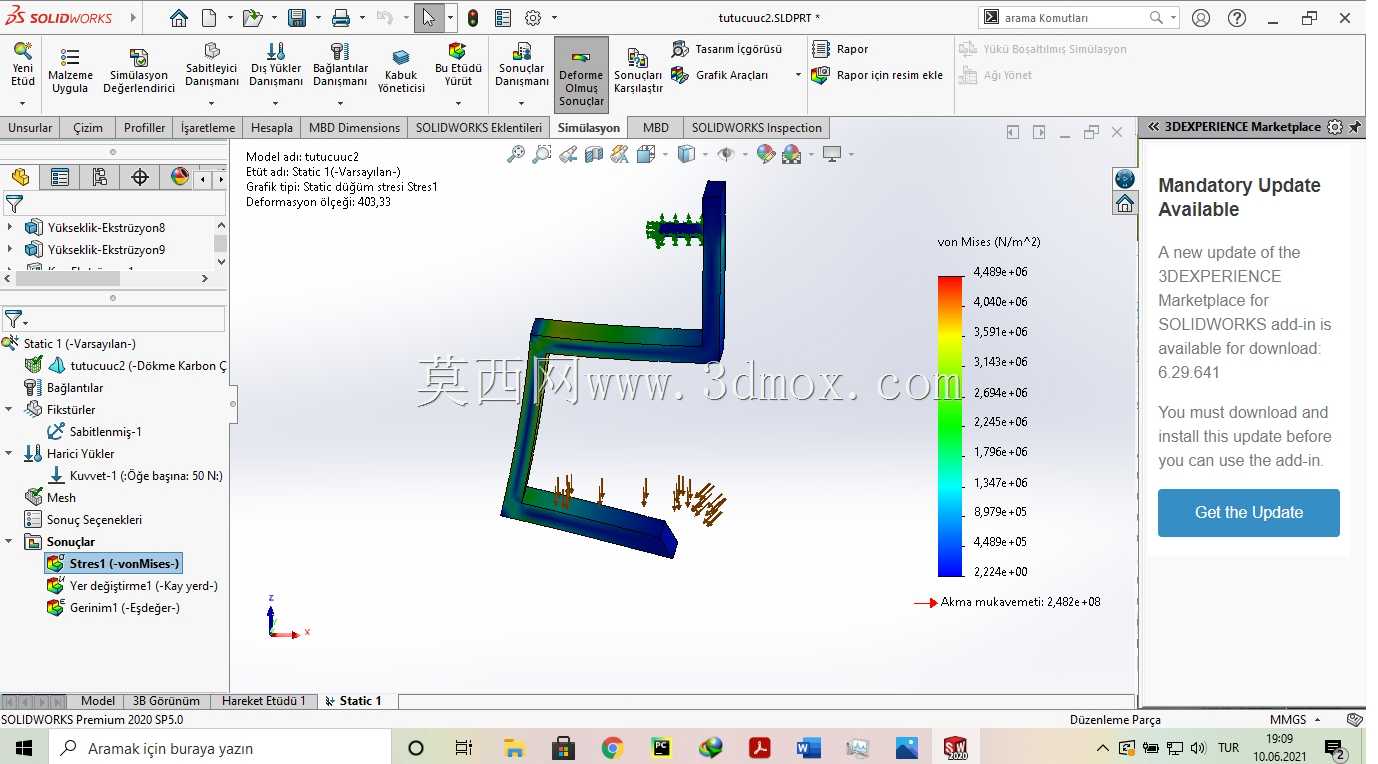The width and height of the screenshot is (1378, 764).
Task: Open the Hareket Etüdü 1 bottom tab
Action: [264, 701]
